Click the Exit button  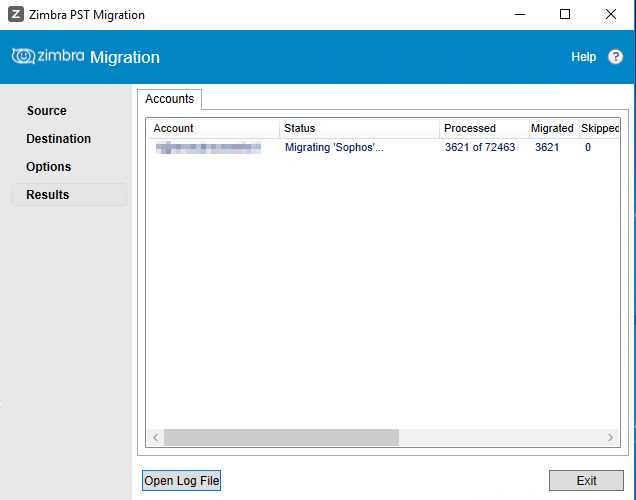[586, 481]
